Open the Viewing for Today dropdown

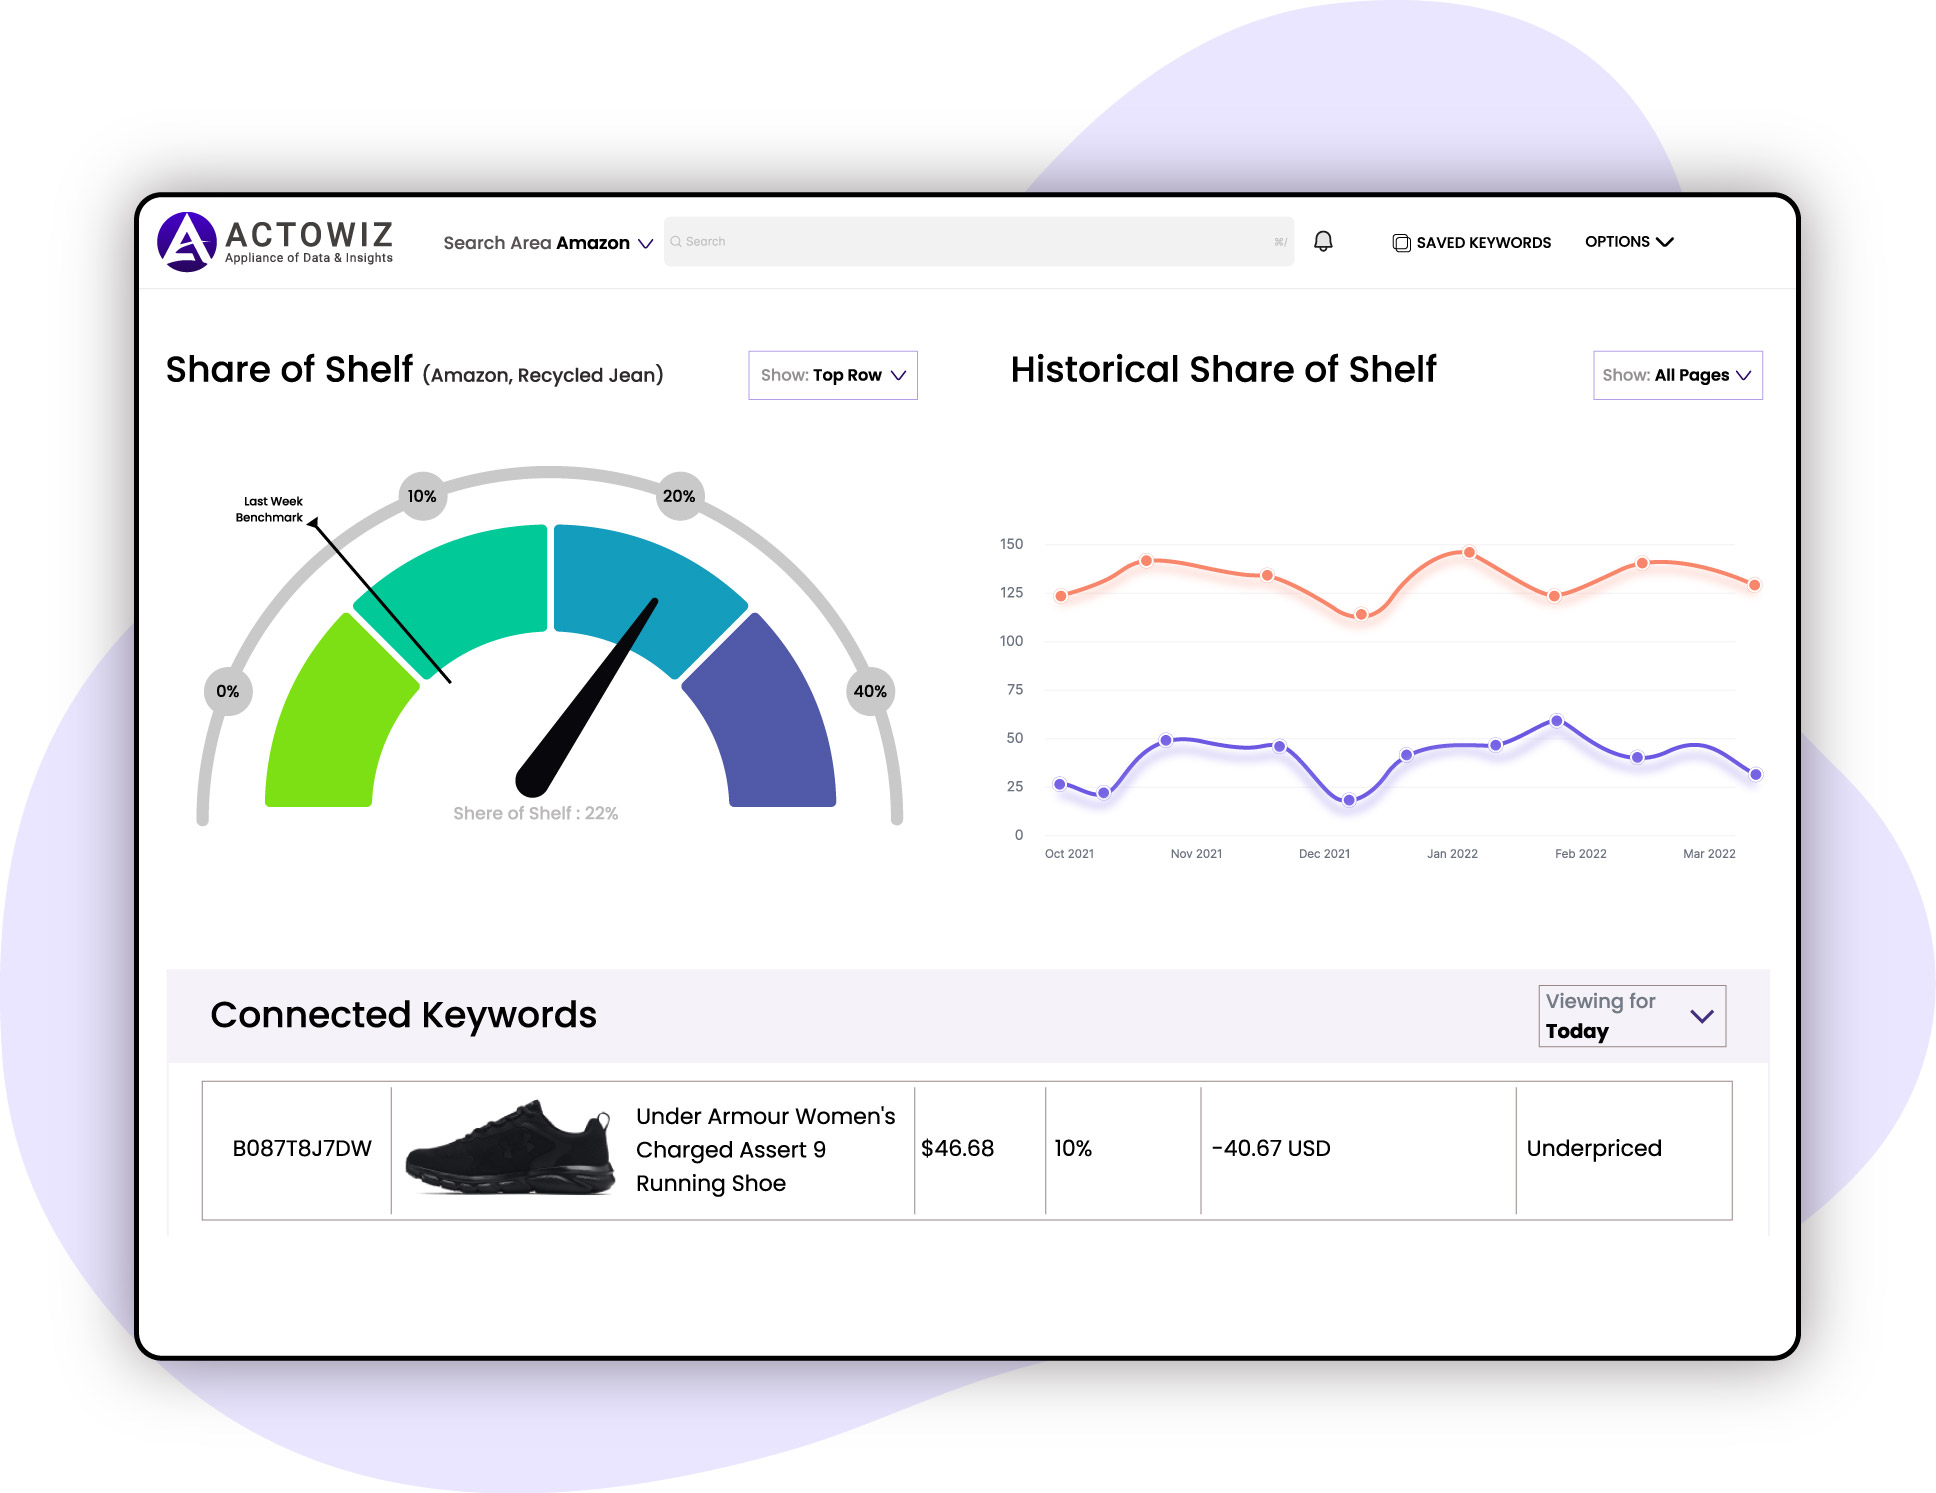click(x=1632, y=1016)
